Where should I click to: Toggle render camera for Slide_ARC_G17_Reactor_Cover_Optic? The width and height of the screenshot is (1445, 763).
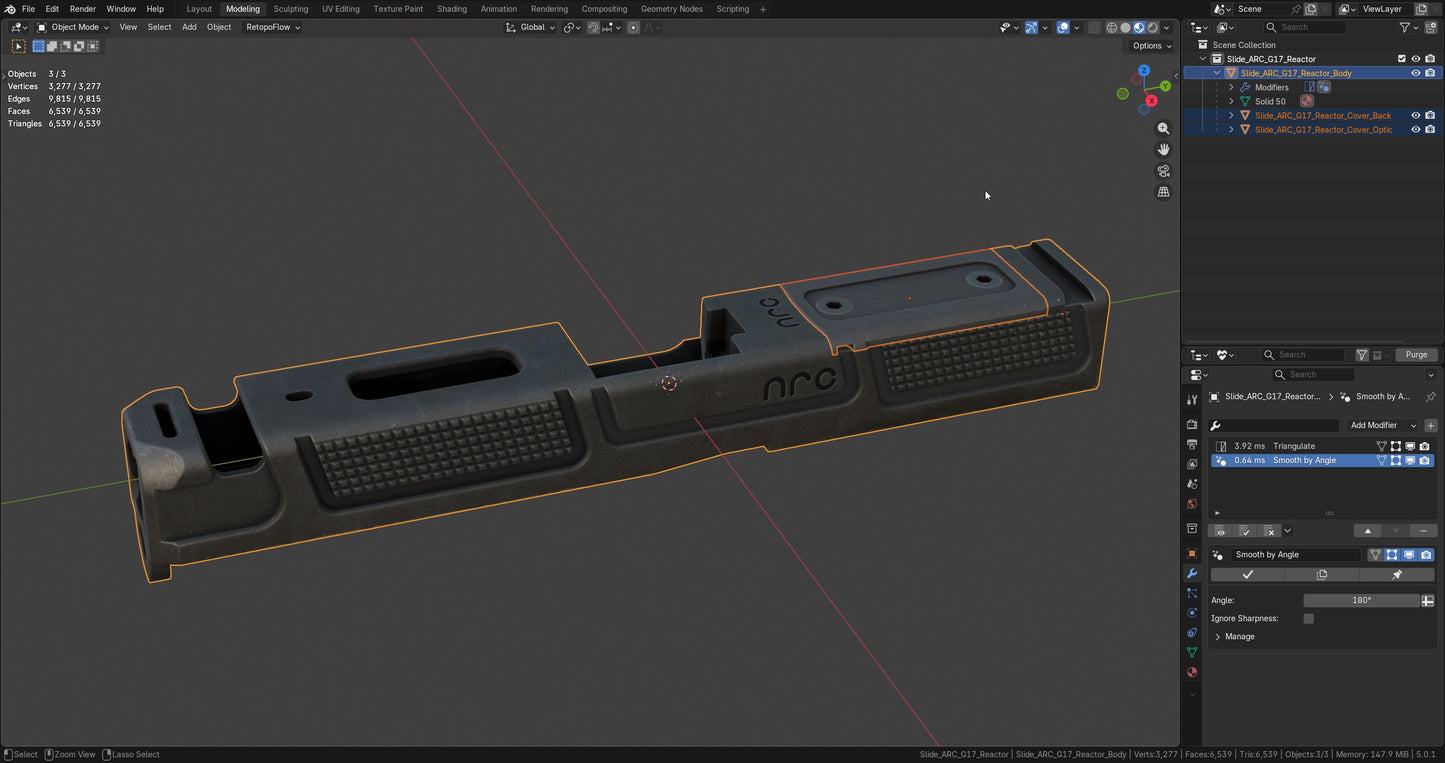(x=1430, y=129)
